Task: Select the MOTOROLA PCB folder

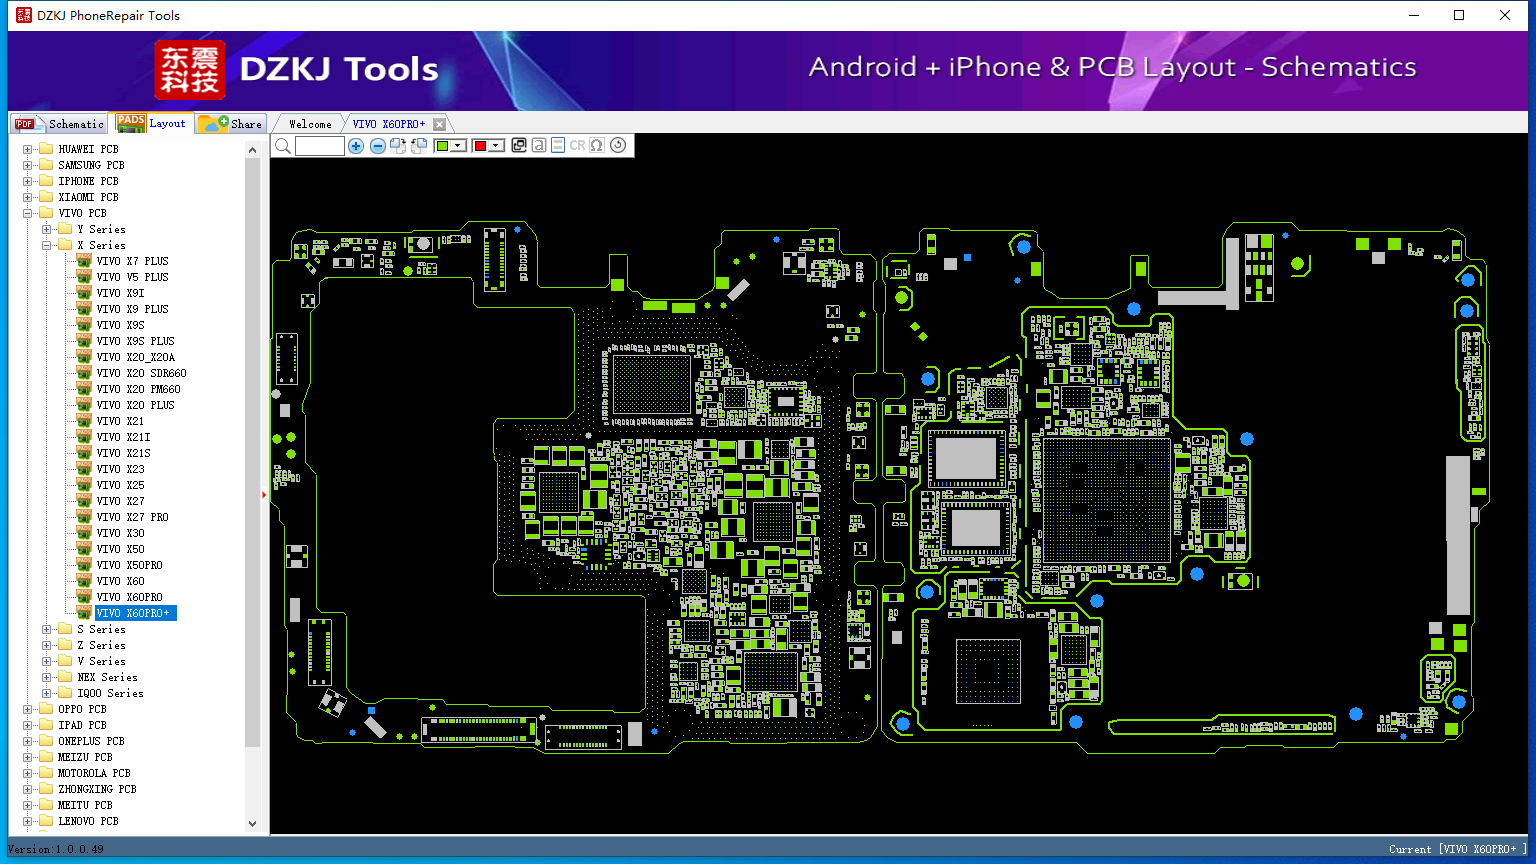Action: pos(94,773)
